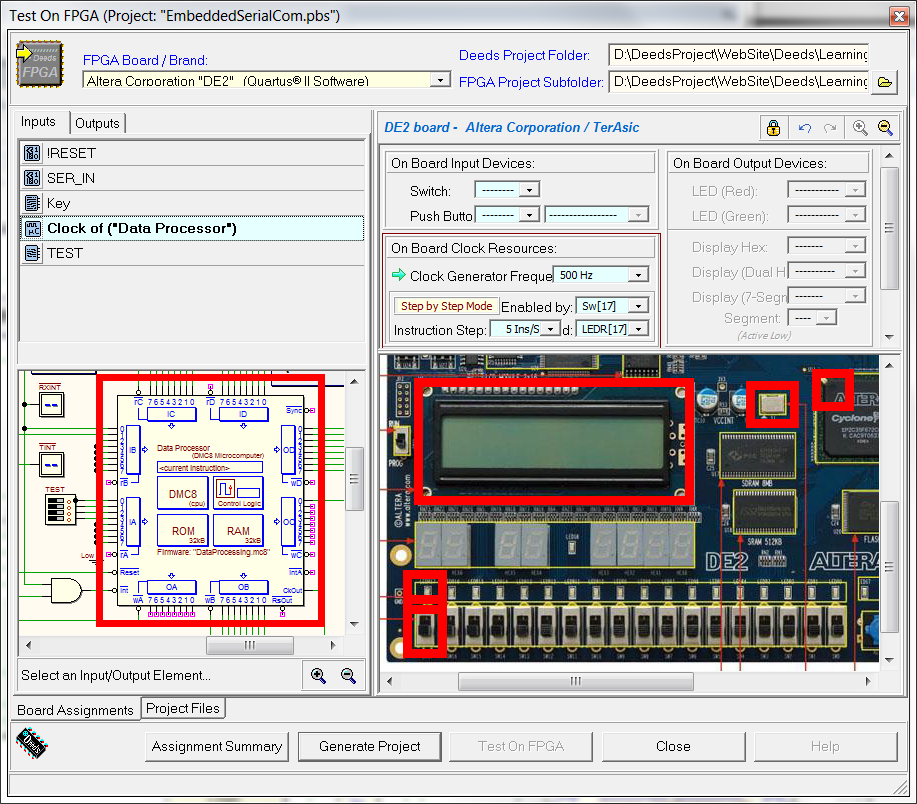Screen dimensions: 917x804
Task: Click the schematic preview horizontal scrollbar thumb
Action: 250,645
